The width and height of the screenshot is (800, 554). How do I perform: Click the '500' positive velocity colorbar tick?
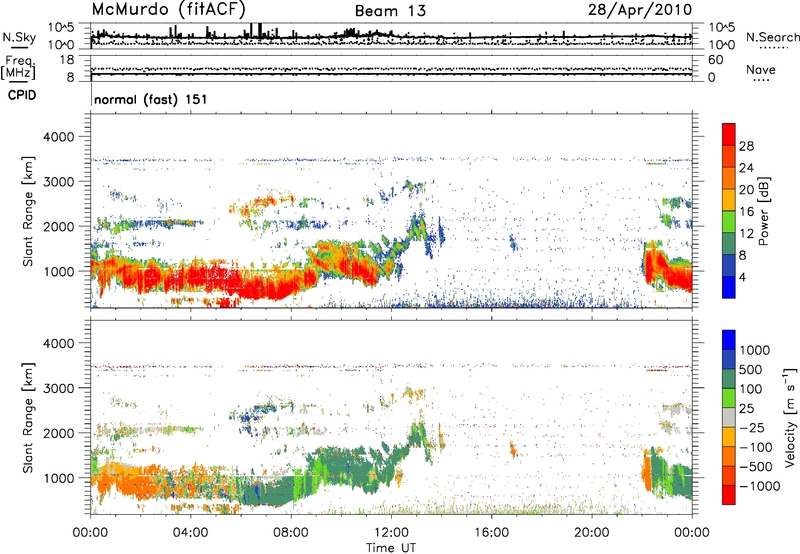(751, 369)
